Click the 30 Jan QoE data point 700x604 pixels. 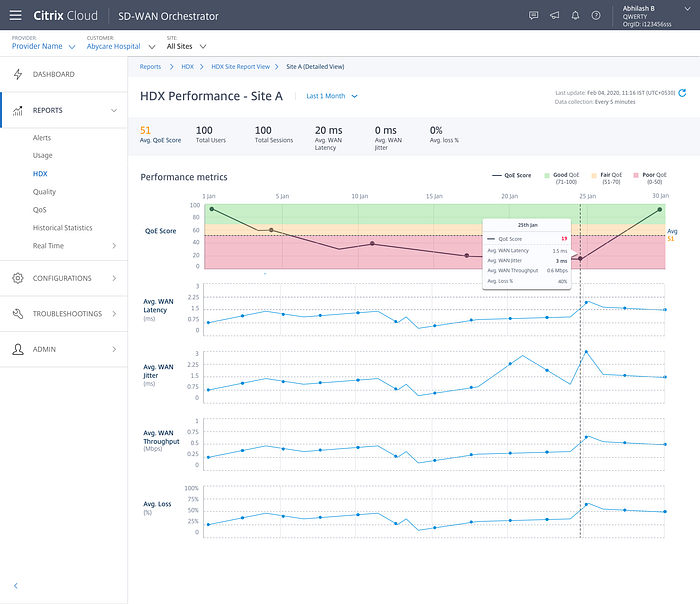coord(660,209)
